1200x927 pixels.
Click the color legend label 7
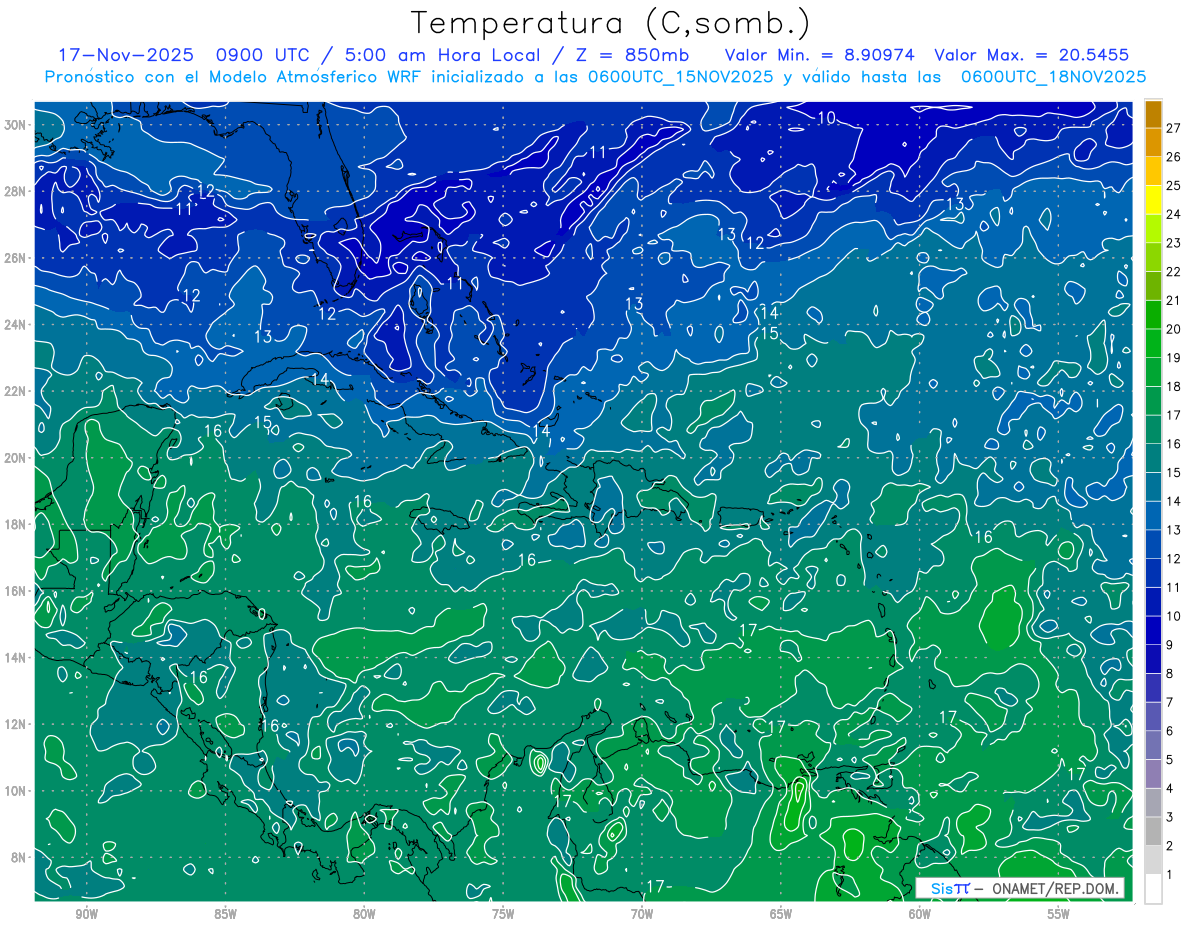pos(1170,702)
